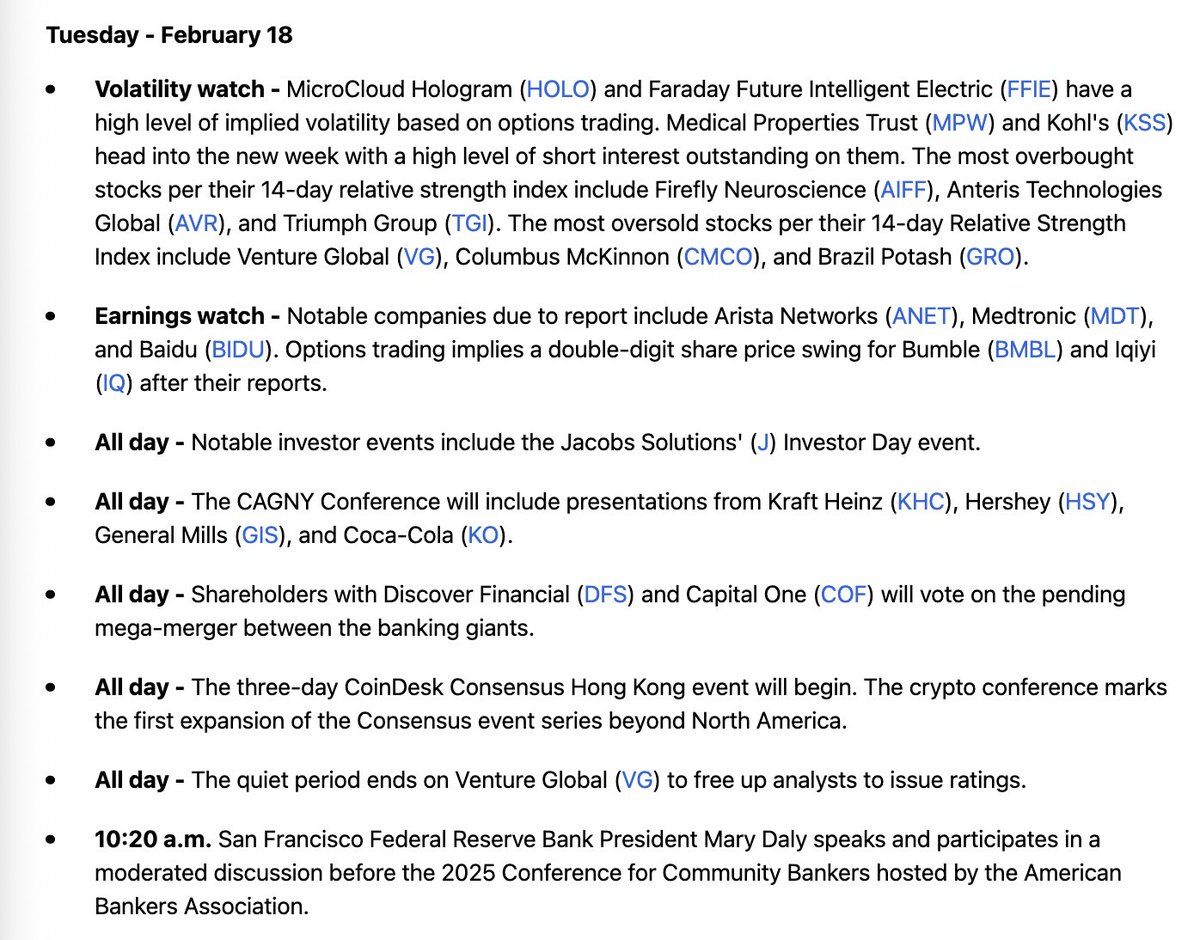This screenshot has height=940, width=1200.
Task: Click the text "Capital One"
Action: click(746, 594)
